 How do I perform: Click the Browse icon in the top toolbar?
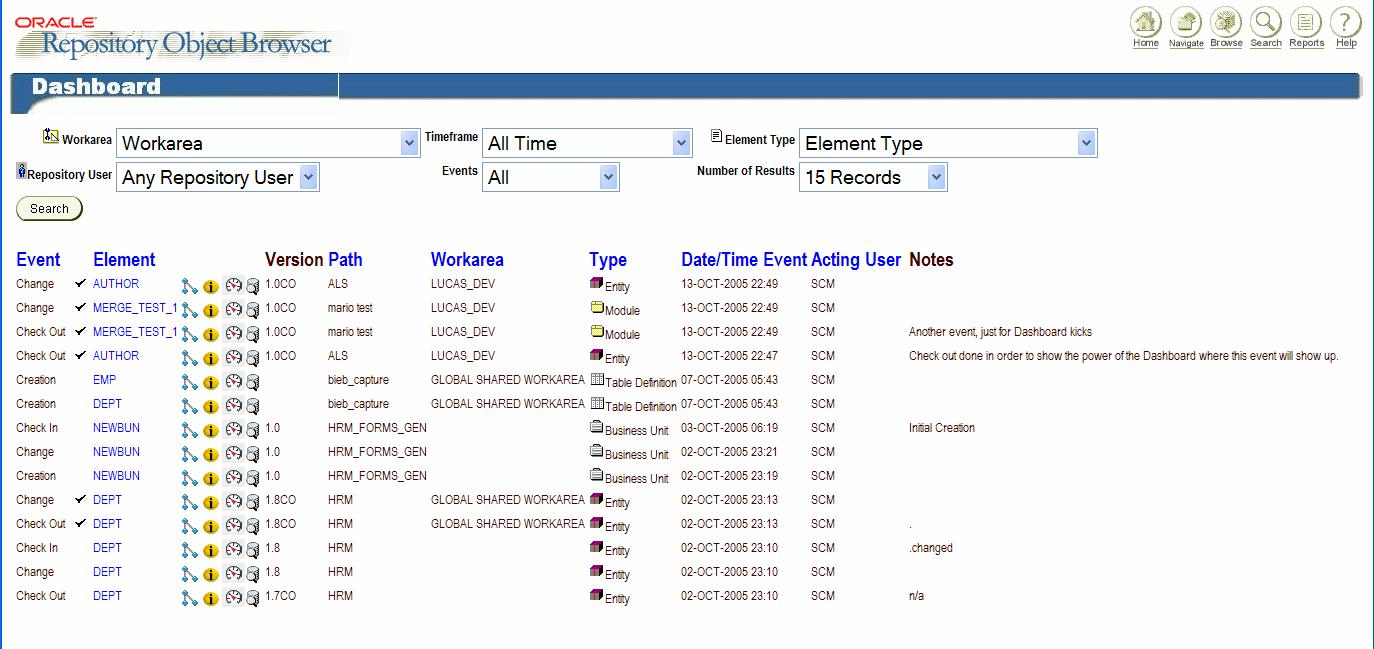click(x=1226, y=23)
